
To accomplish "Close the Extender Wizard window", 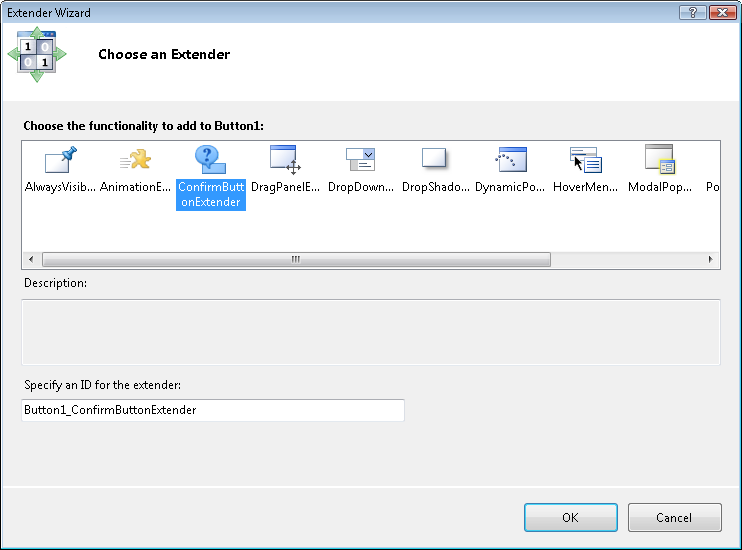I will click(723, 12).
